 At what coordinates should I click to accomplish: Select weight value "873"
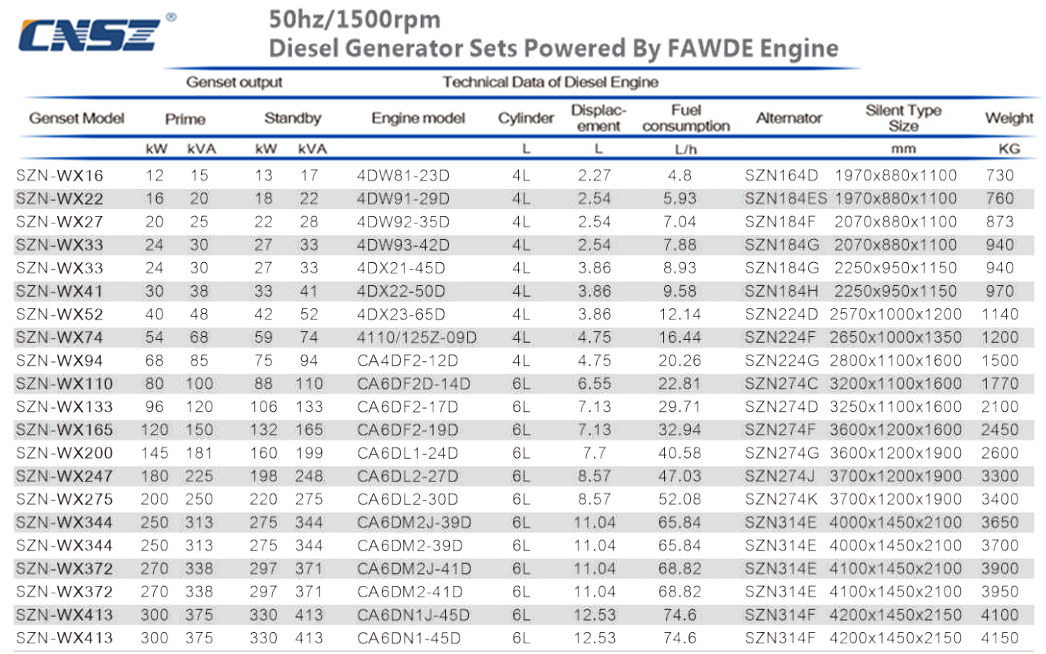click(1000, 222)
